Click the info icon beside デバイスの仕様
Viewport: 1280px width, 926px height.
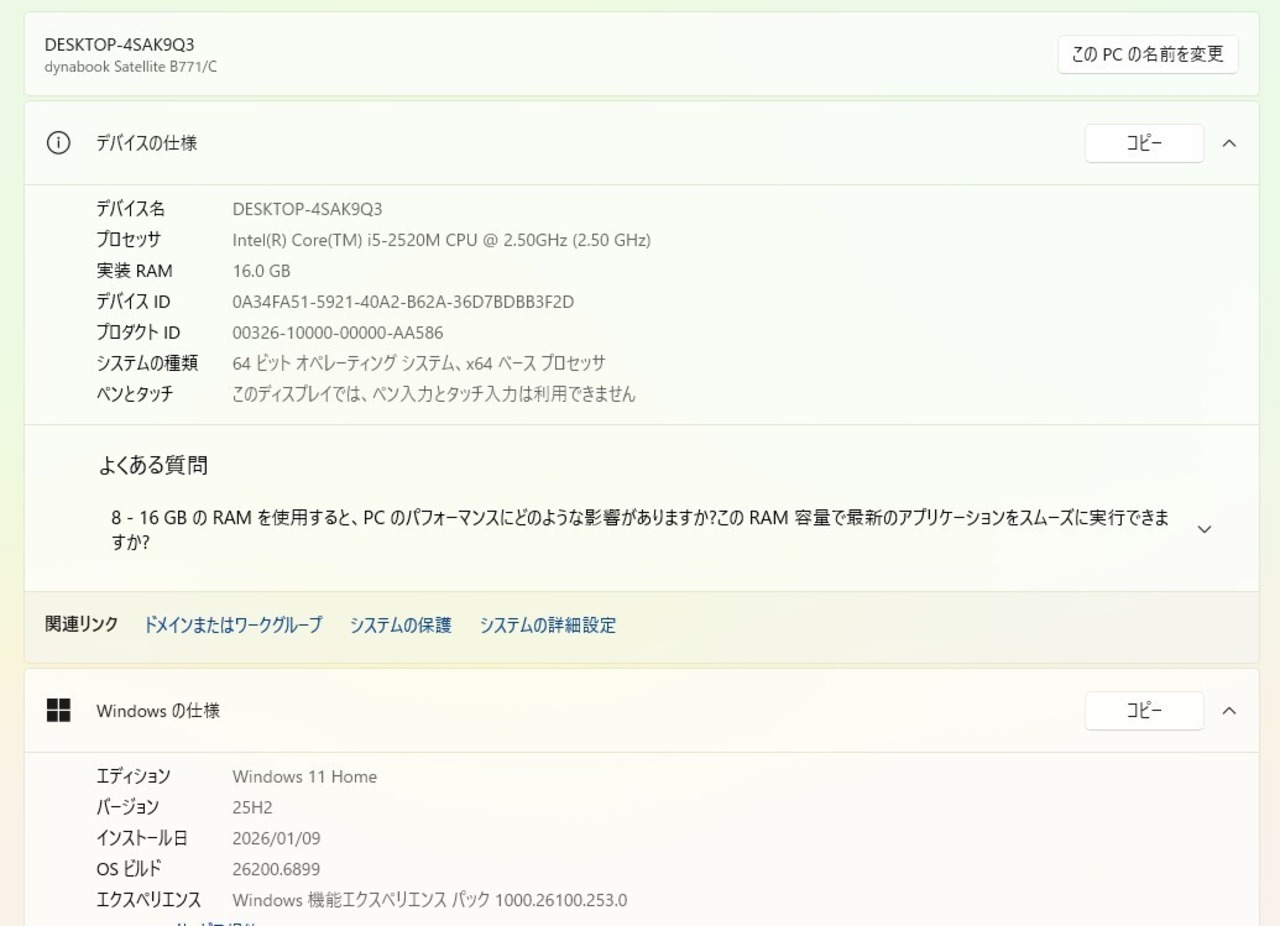pos(58,143)
